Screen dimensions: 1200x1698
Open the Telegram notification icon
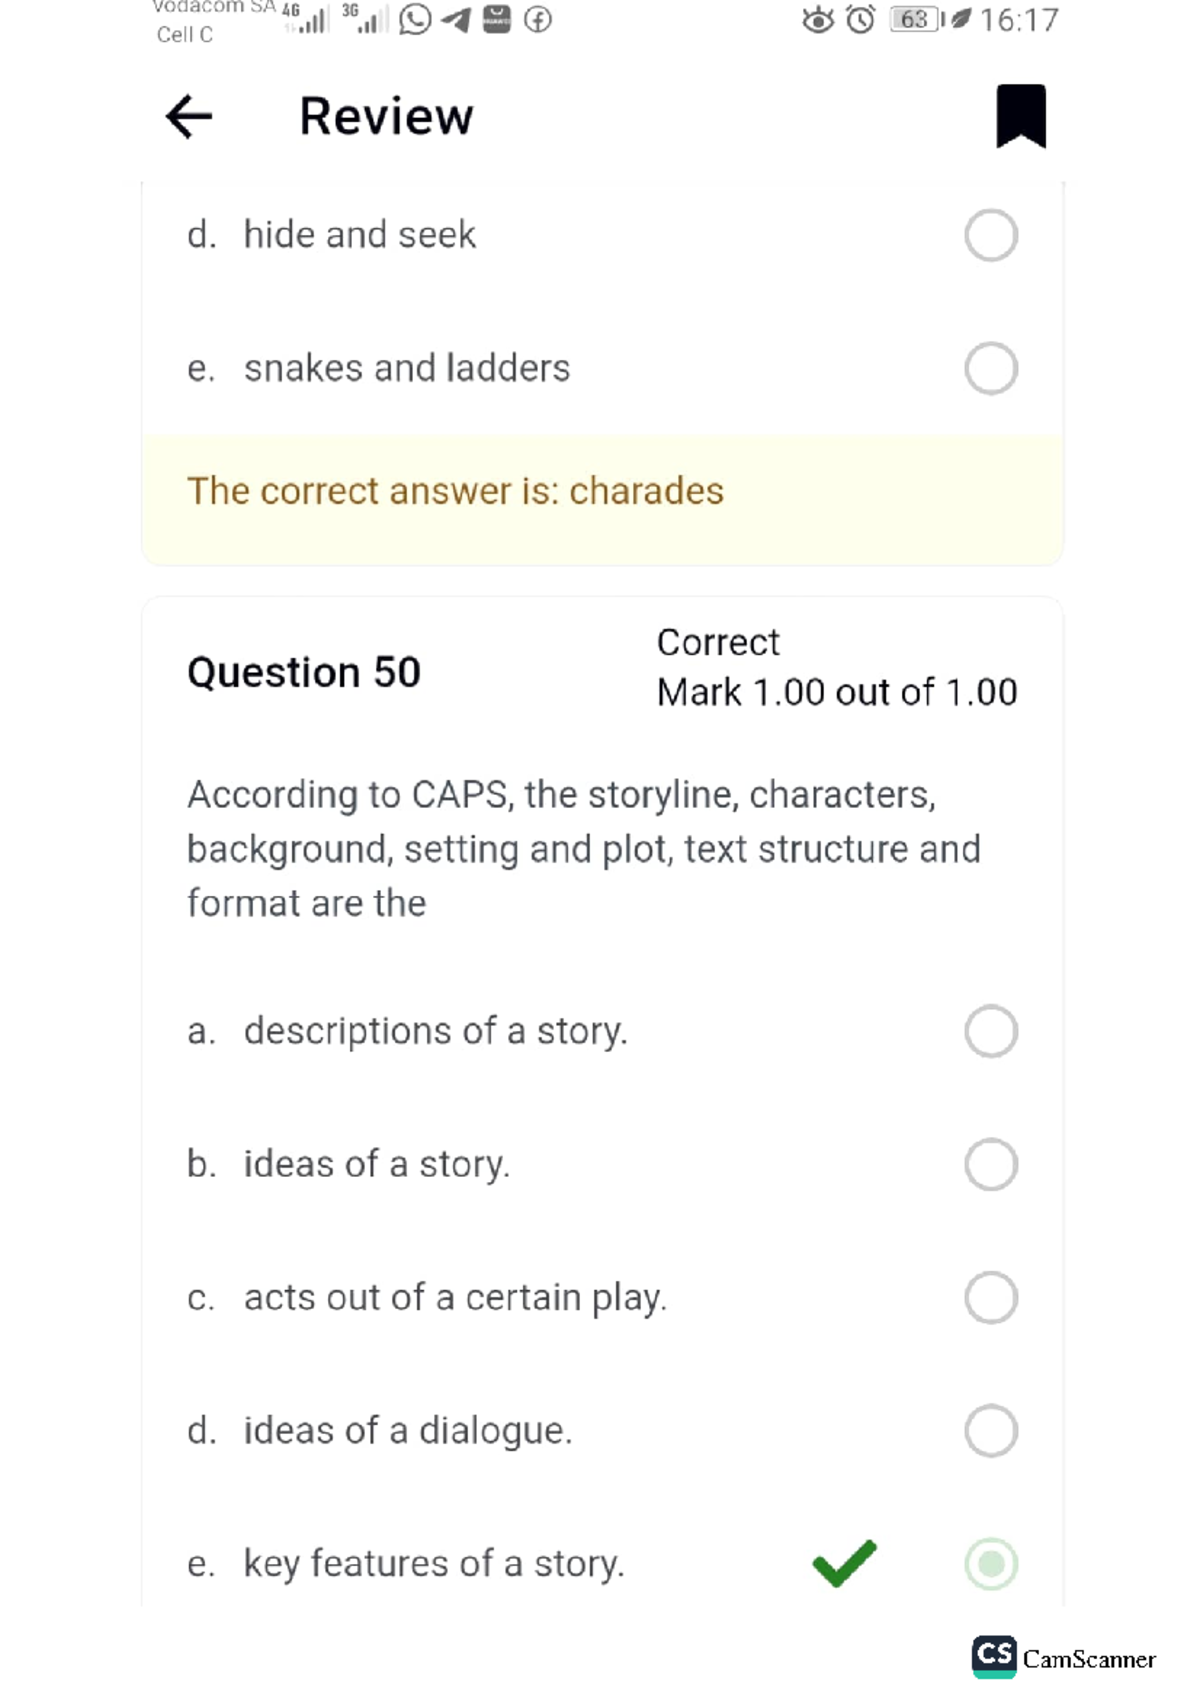point(456,18)
